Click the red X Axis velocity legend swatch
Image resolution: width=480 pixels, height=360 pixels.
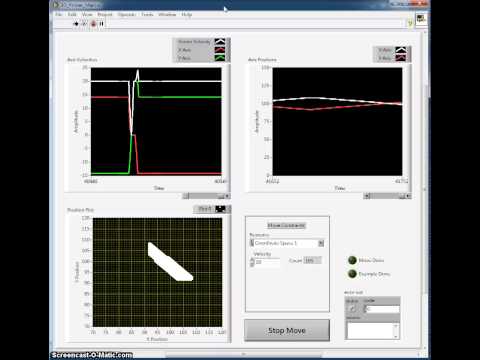point(220,50)
